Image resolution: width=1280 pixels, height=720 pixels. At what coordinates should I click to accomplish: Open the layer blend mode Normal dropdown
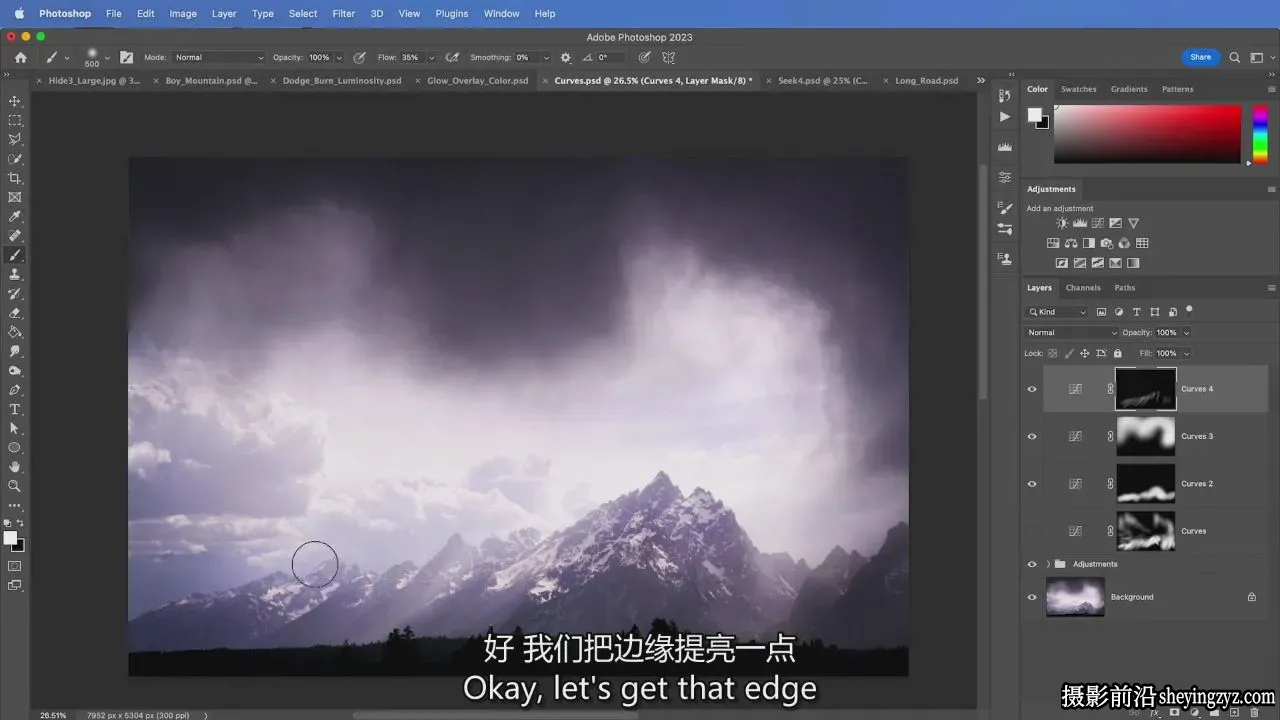click(1072, 332)
